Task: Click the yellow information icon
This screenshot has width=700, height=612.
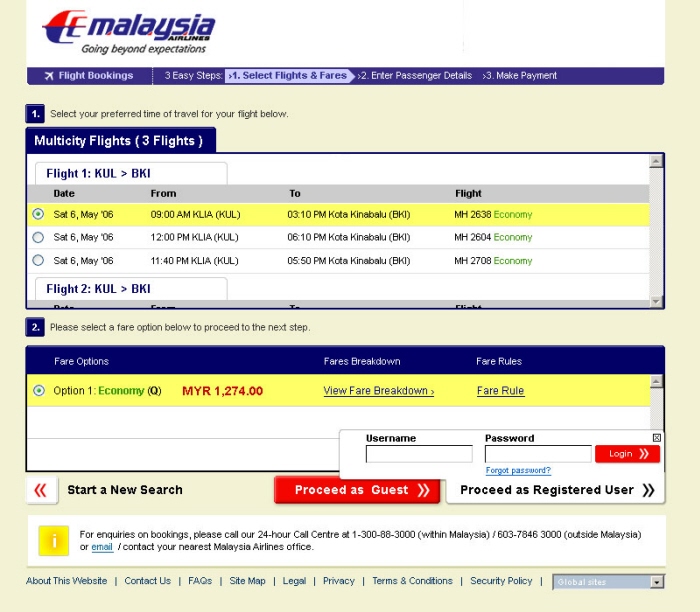Action: coord(54,541)
